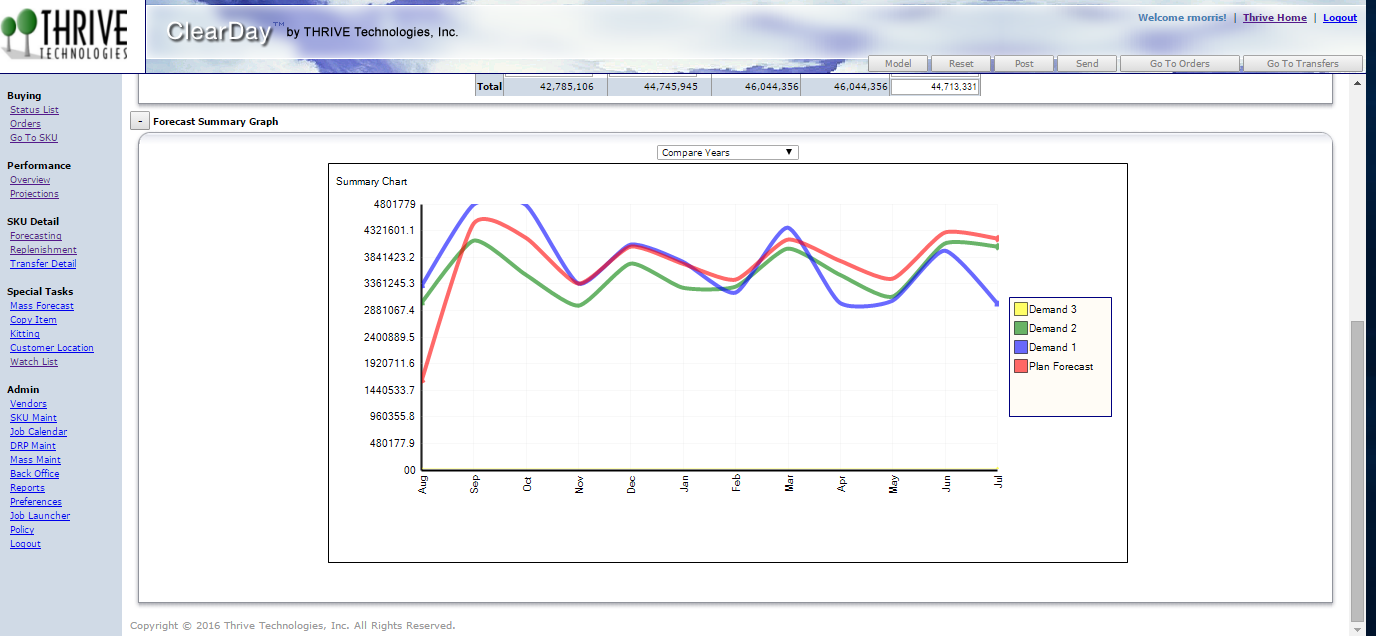The height and width of the screenshot is (636, 1376).
Task: Click the Go To Transfers button
Action: (1302, 63)
